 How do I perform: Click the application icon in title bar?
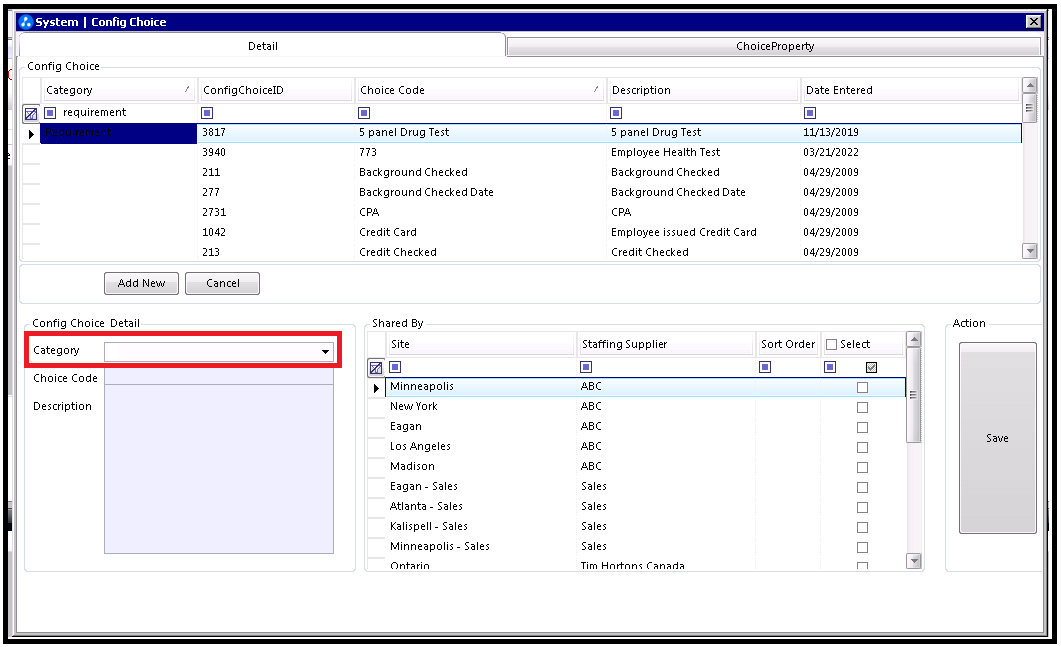coord(26,22)
